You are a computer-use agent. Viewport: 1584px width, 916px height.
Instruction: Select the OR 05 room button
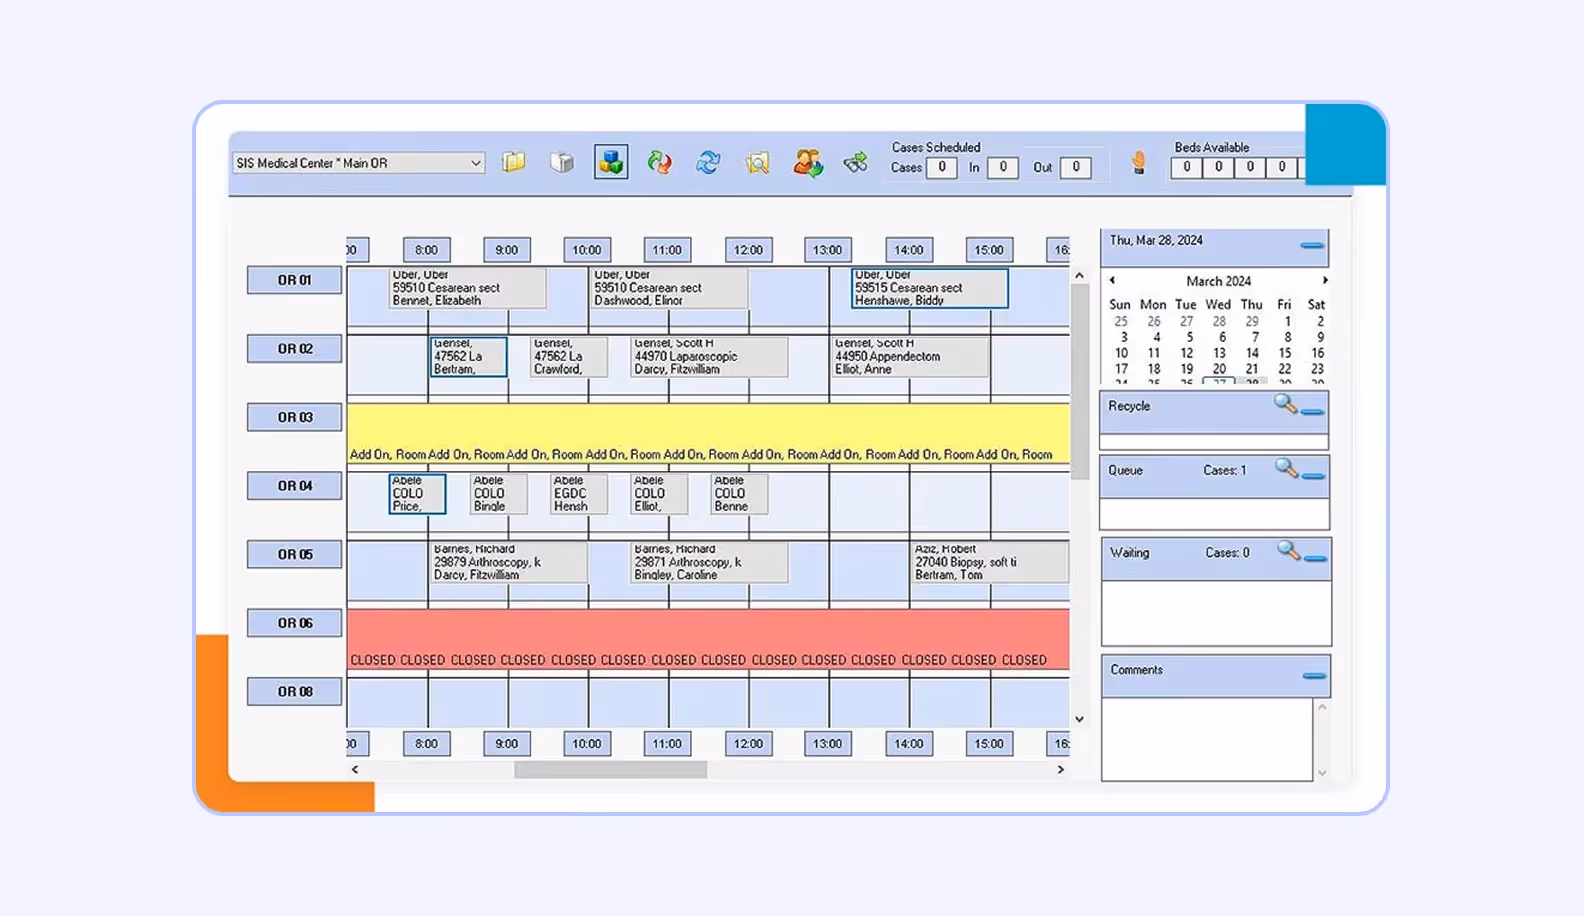click(295, 554)
